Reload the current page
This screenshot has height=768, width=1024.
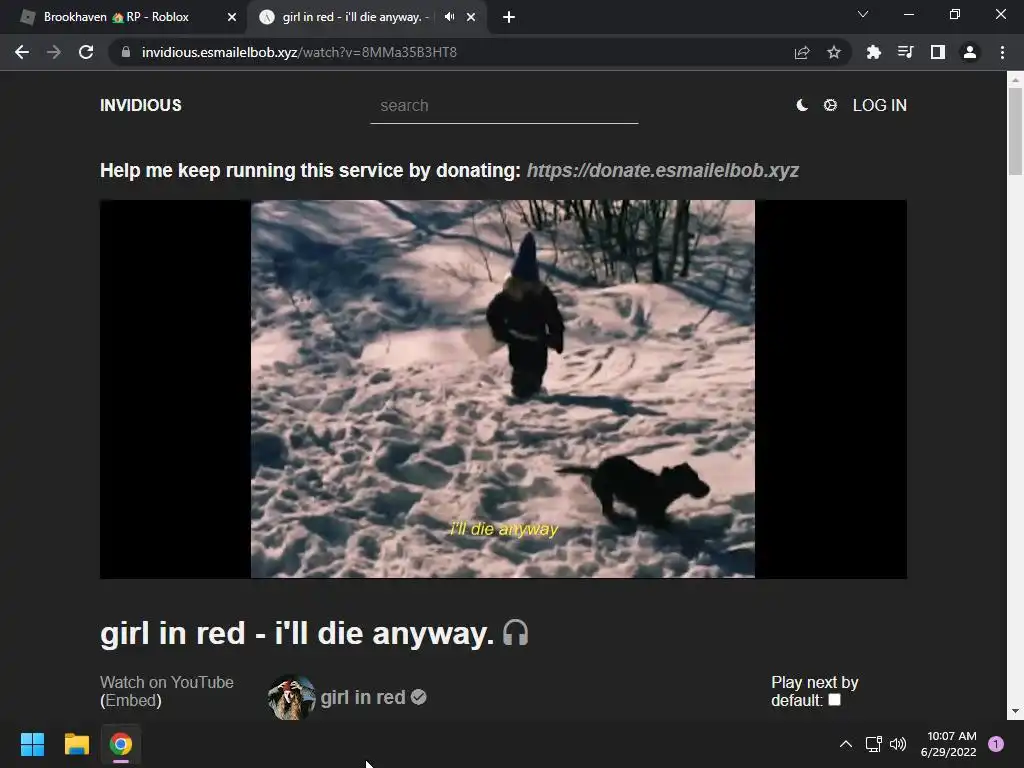[x=86, y=52]
